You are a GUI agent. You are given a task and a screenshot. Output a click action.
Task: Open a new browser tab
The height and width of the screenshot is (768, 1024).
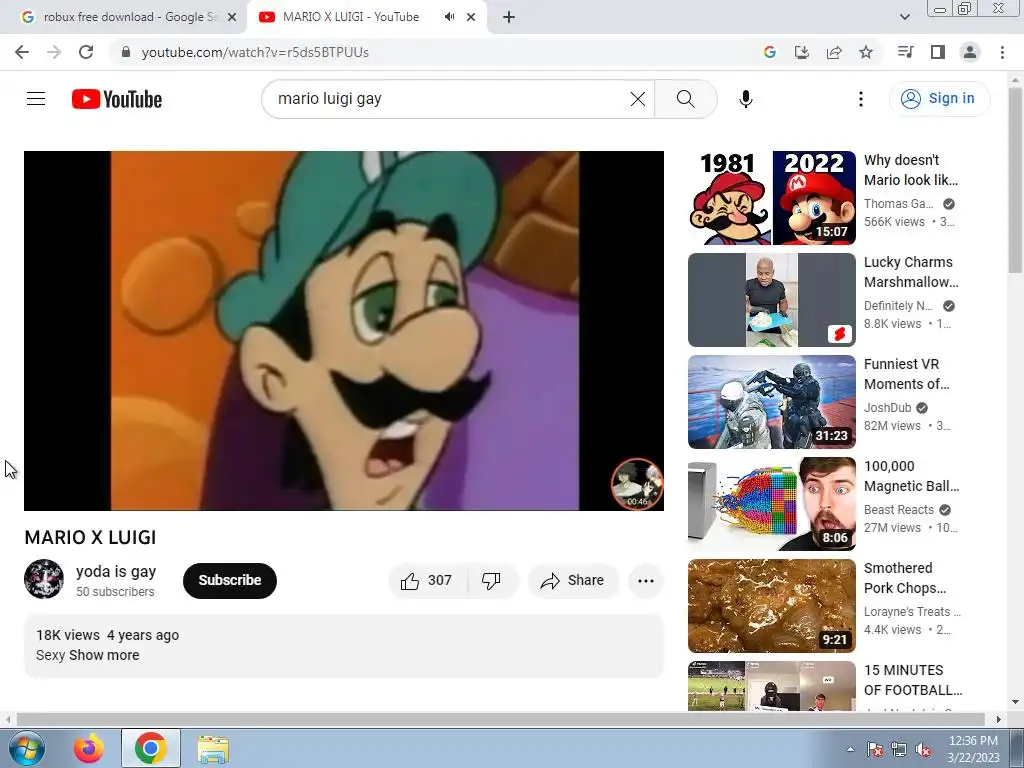(x=509, y=17)
